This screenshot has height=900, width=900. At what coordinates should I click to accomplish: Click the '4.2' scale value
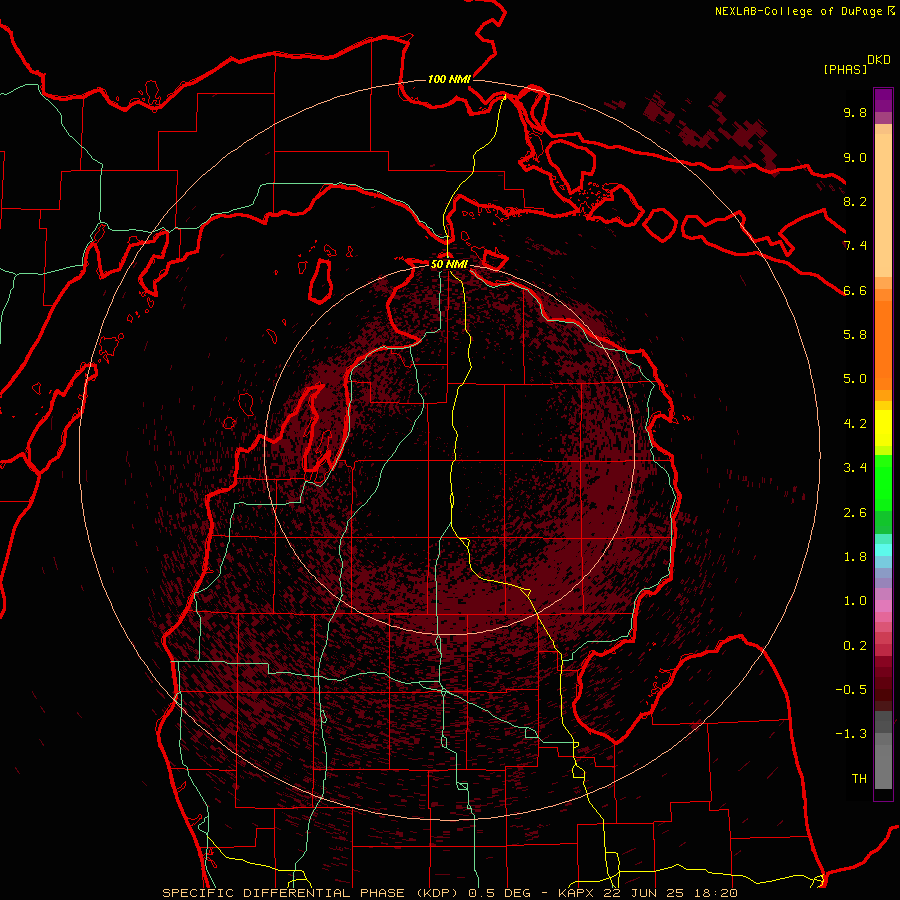click(855, 424)
